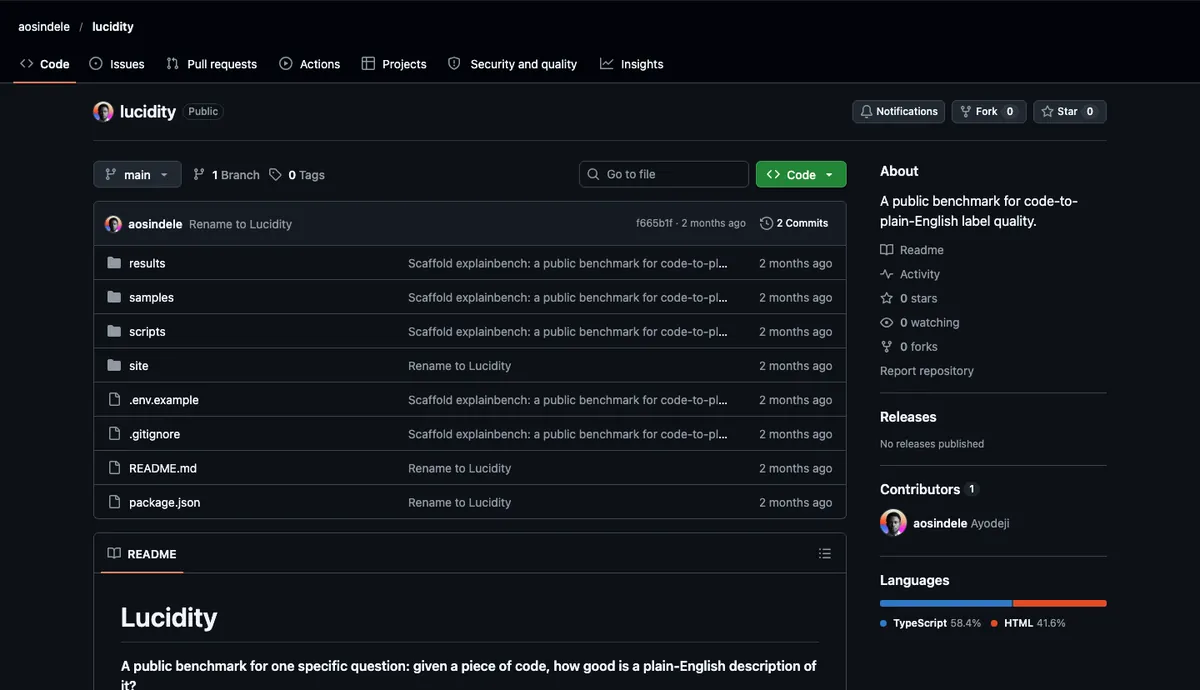Expand the green Code dropdown button
The image size is (1200, 690).
click(801, 174)
